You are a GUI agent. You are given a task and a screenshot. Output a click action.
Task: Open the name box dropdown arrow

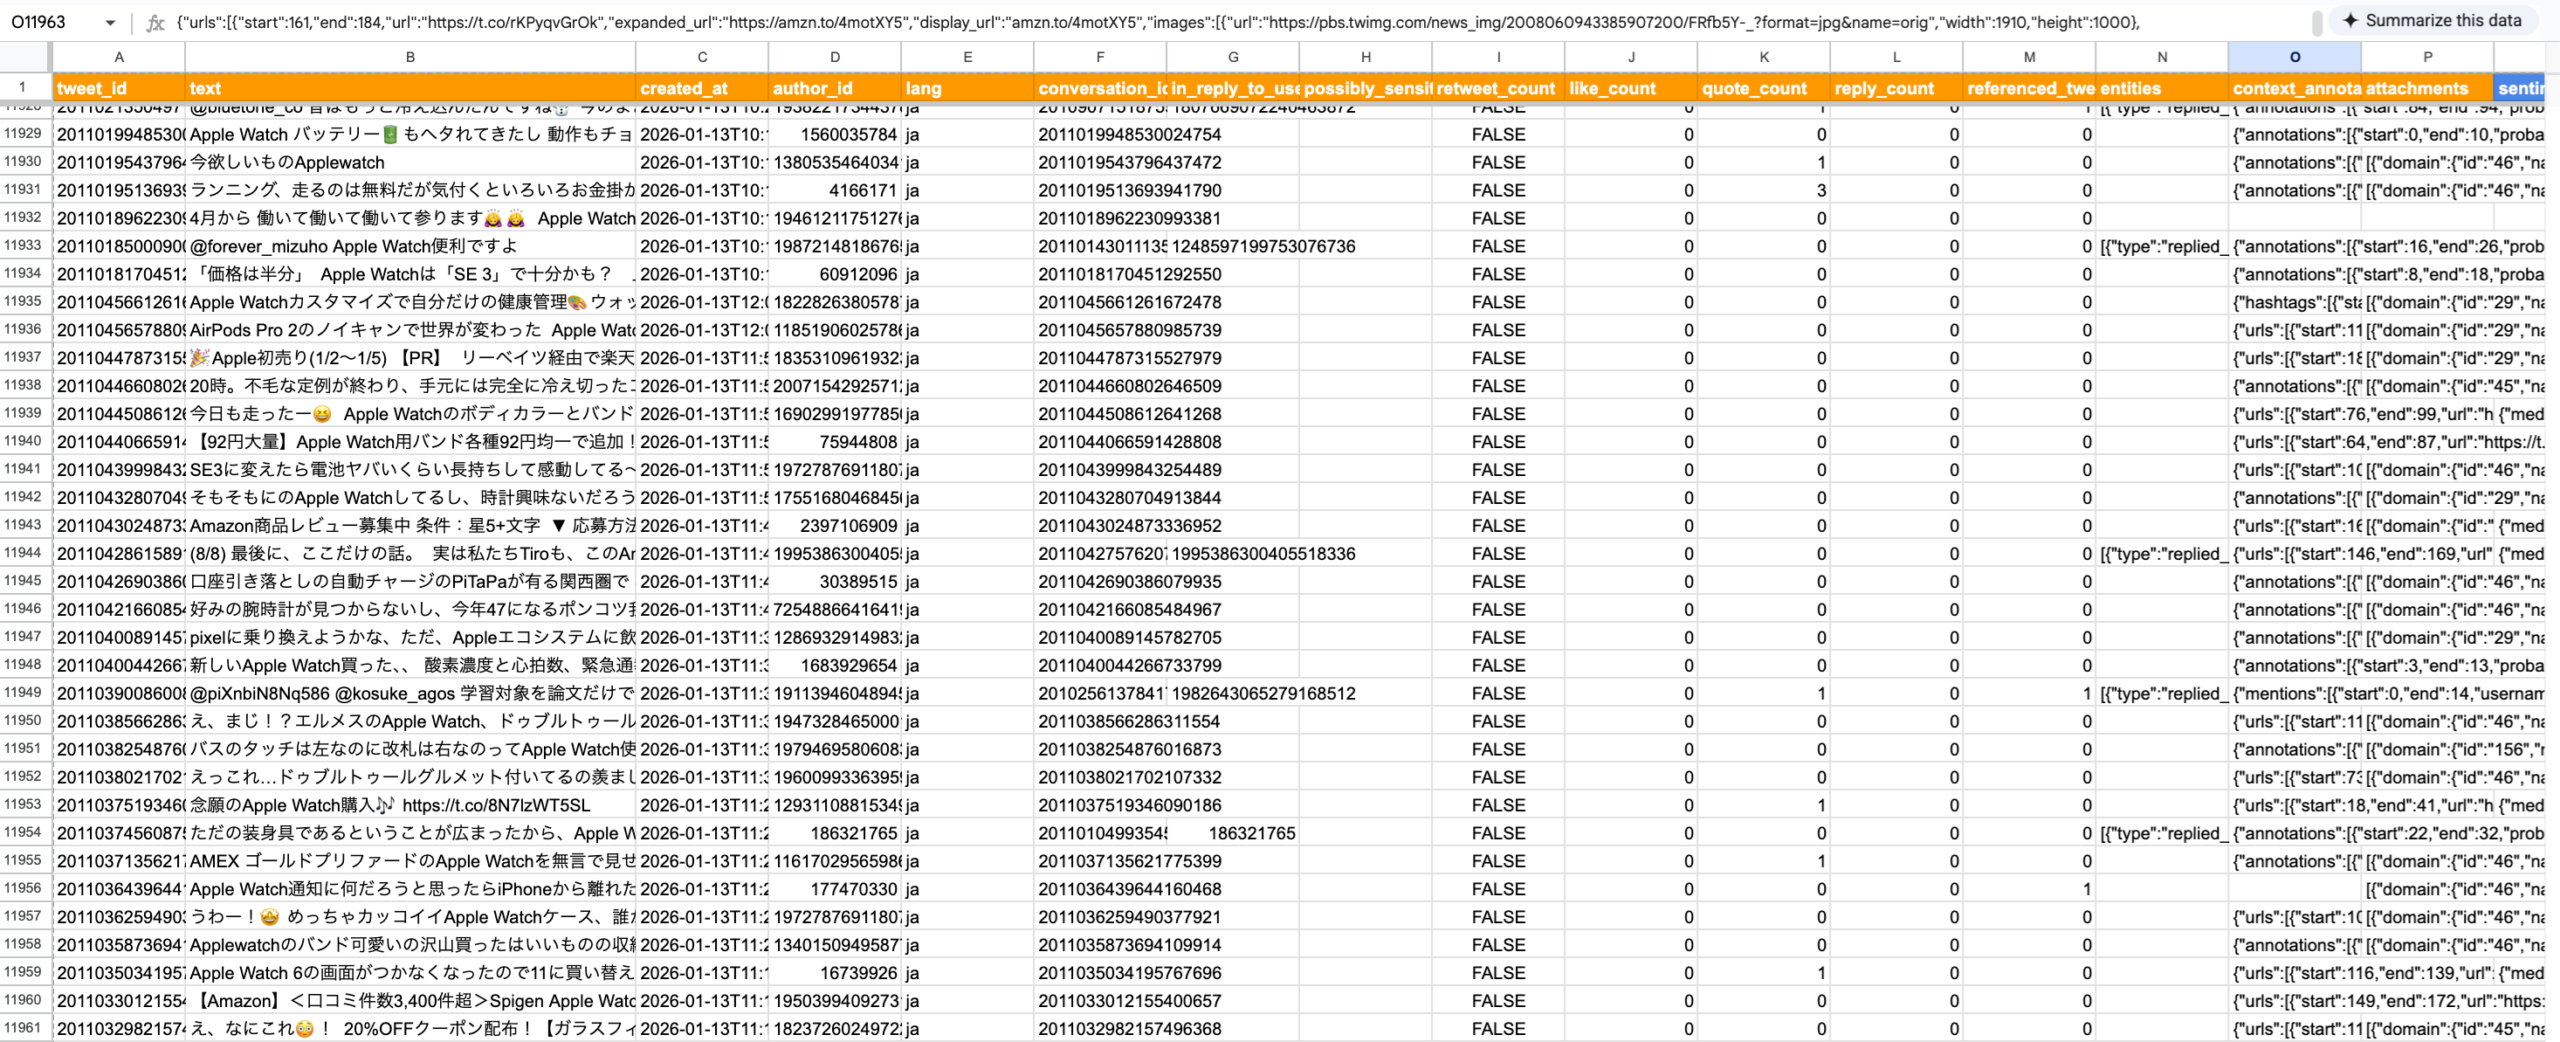(110, 22)
